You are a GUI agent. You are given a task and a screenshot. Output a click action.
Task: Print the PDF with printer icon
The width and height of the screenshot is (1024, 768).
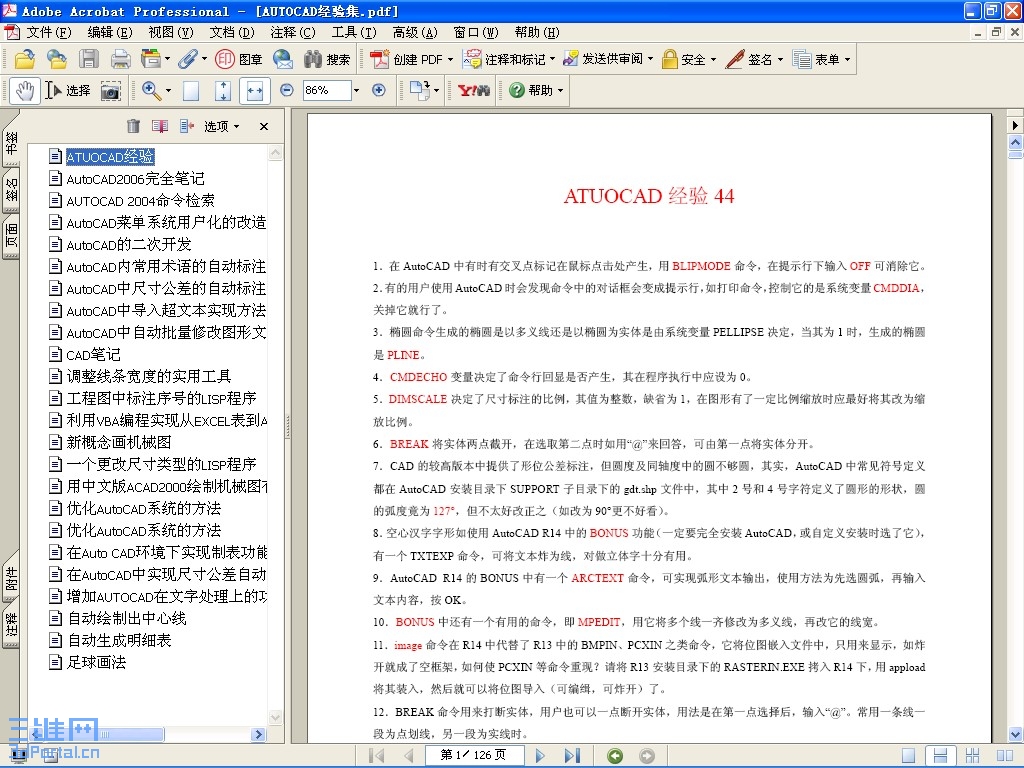(x=119, y=57)
